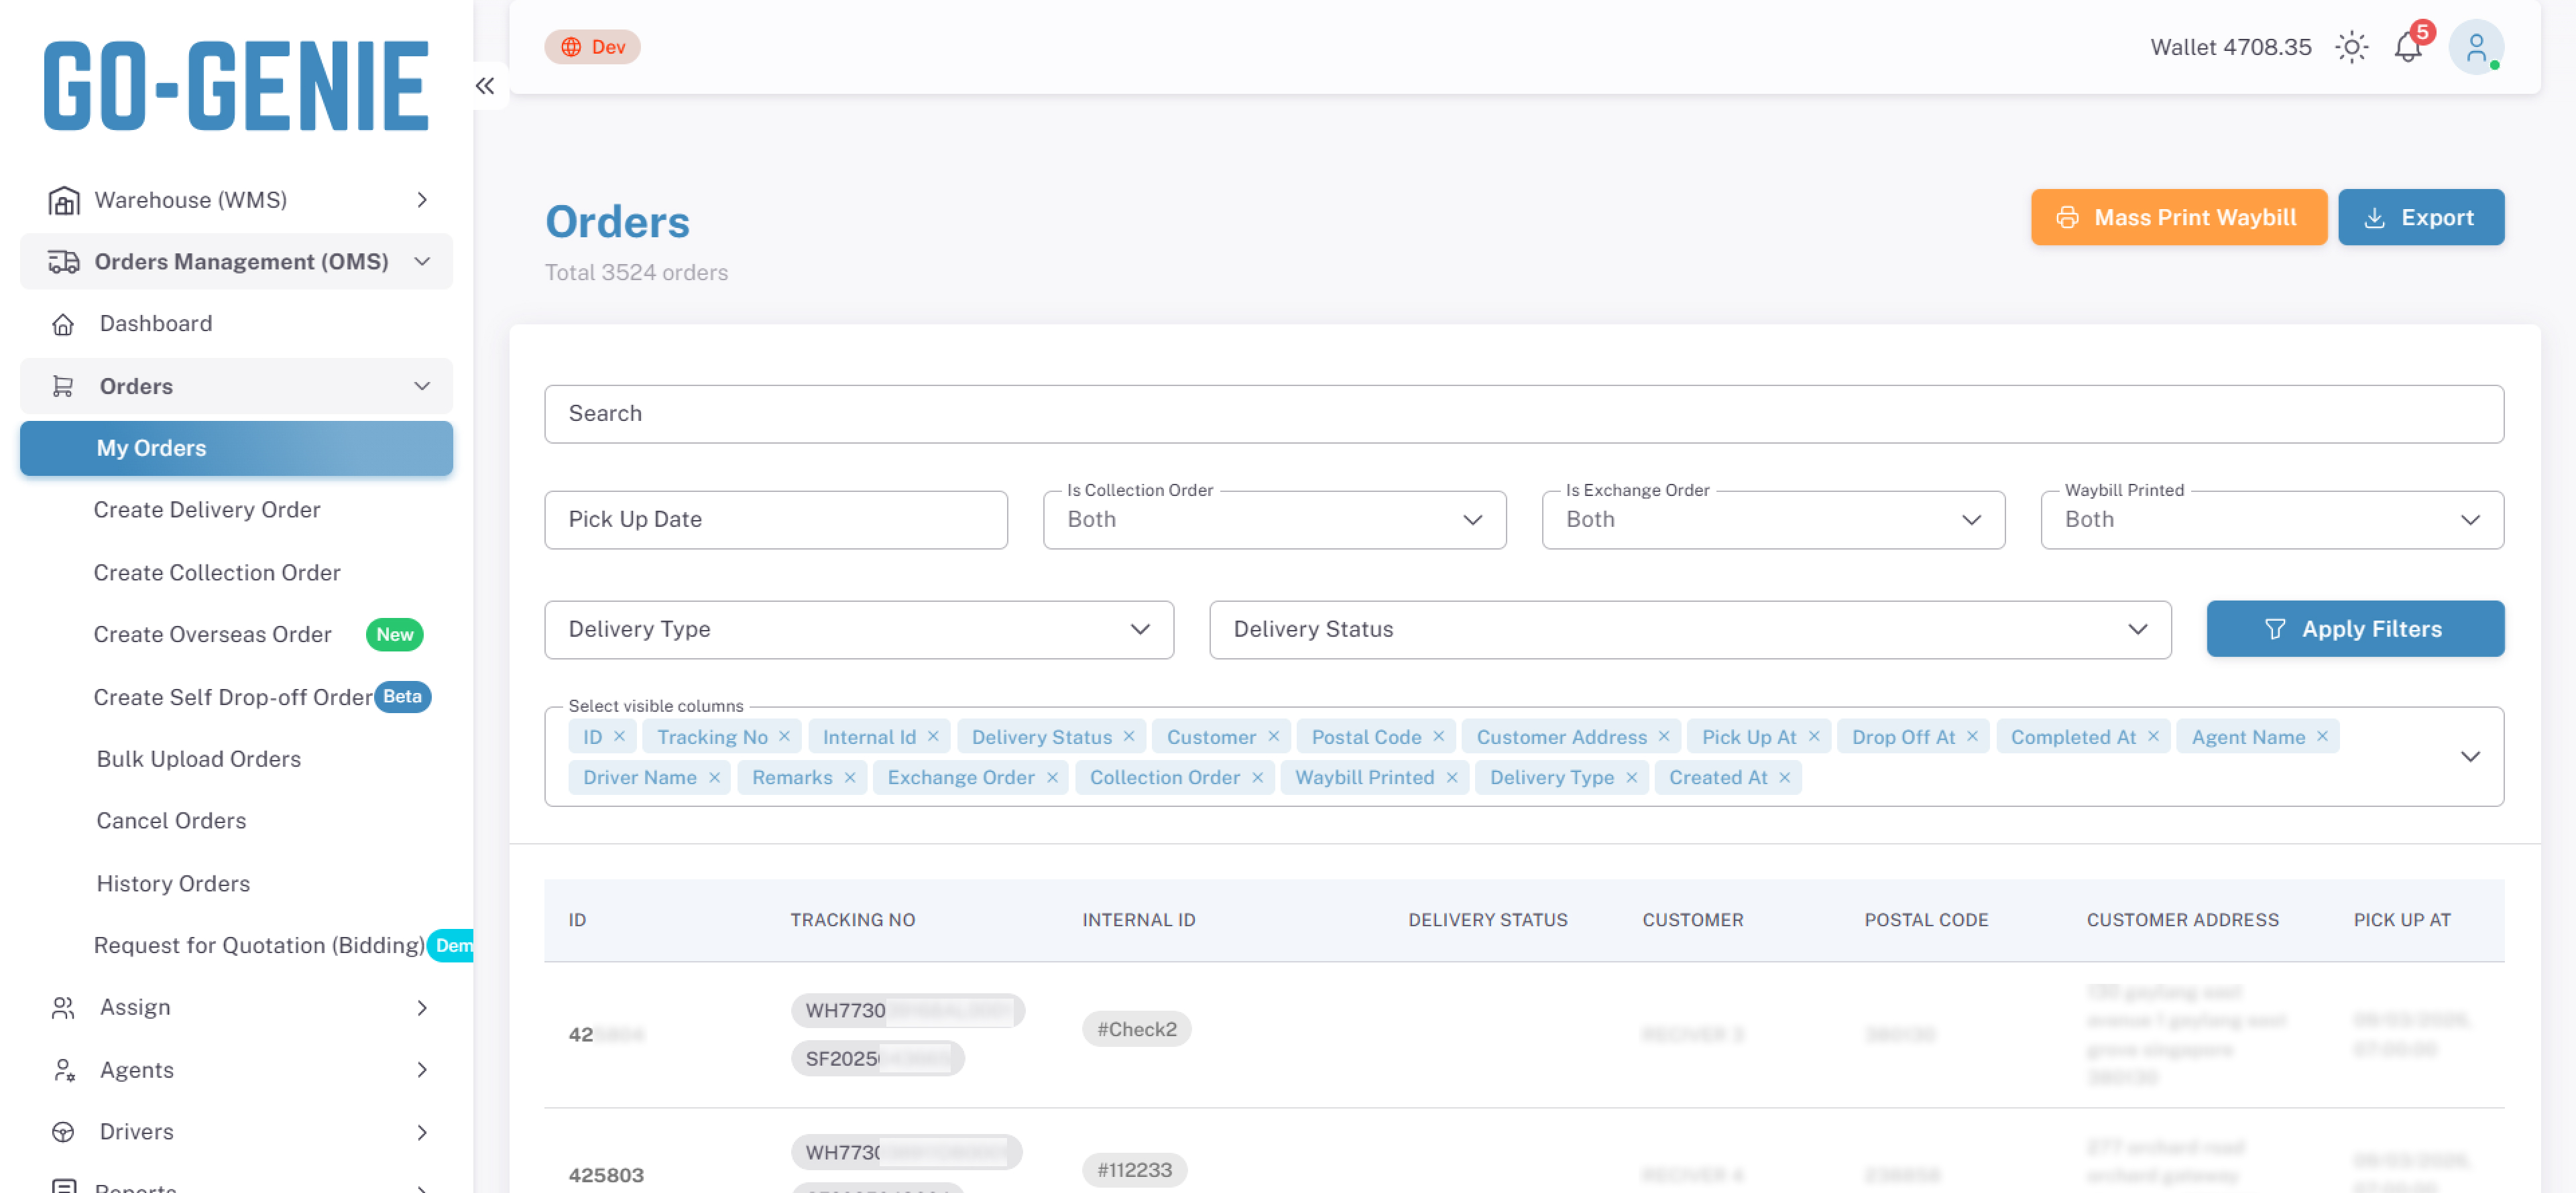
Task: Expand the Drivers menu chevron
Action: point(422,1132)
